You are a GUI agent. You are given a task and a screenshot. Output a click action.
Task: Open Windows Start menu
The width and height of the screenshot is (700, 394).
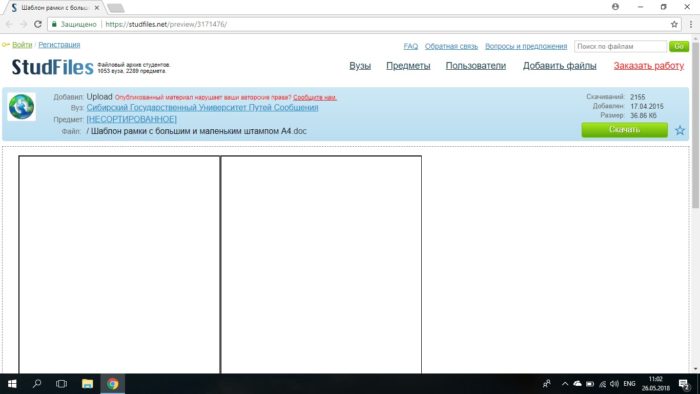point(12,384)
